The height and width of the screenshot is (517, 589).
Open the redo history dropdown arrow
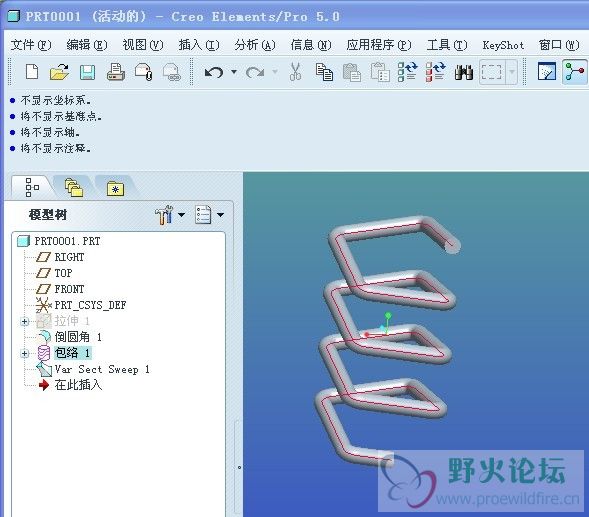pyautogui.click(x=275, y=71)
